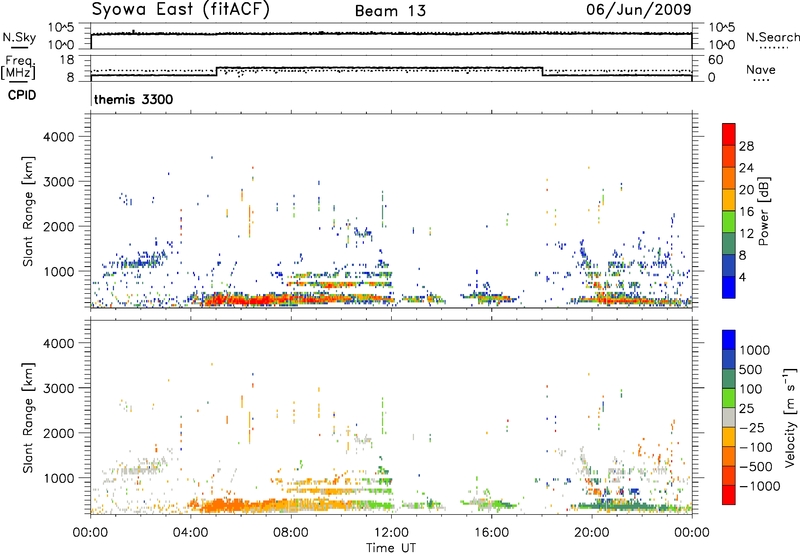800x554 pixels.
Task: Click the '1000' tick on Velocity scale
Action: pyautogui.click(x=755, y=350)
